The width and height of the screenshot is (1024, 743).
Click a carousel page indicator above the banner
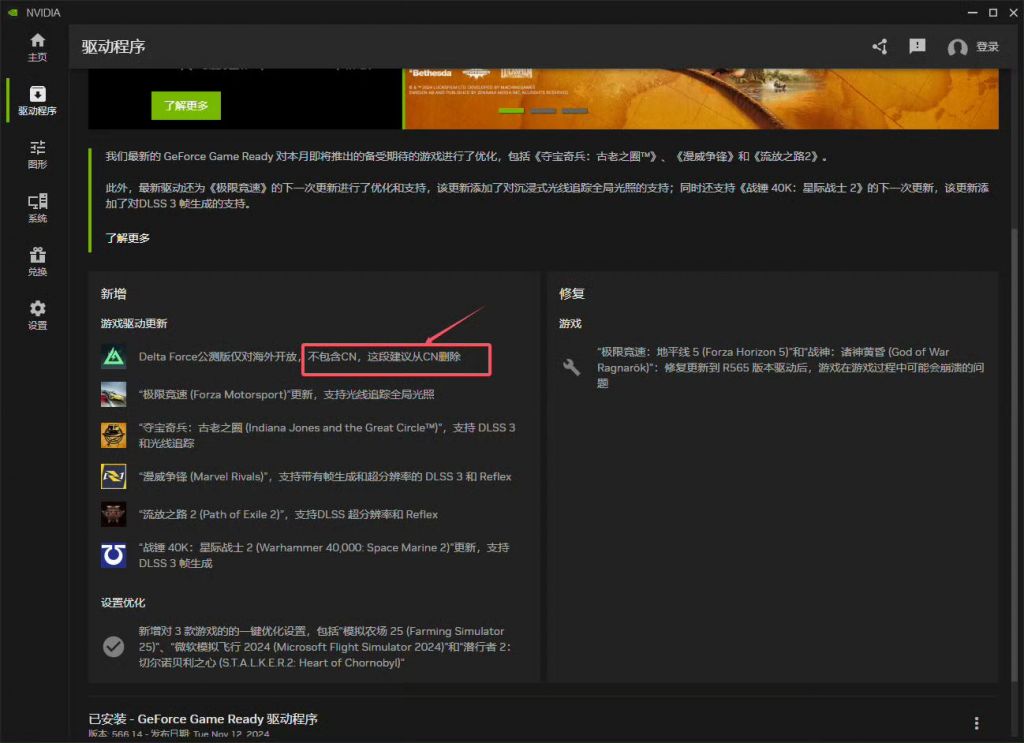tap(545, 111)
